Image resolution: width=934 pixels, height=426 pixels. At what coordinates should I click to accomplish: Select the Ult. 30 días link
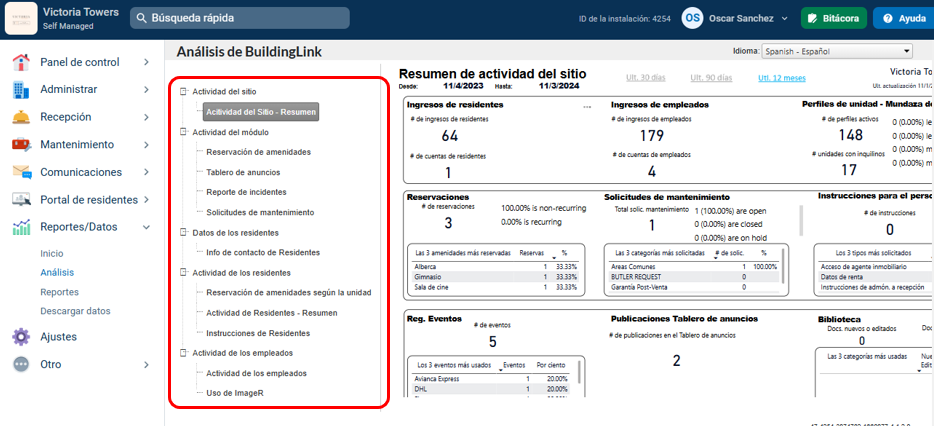click(646, 77)
